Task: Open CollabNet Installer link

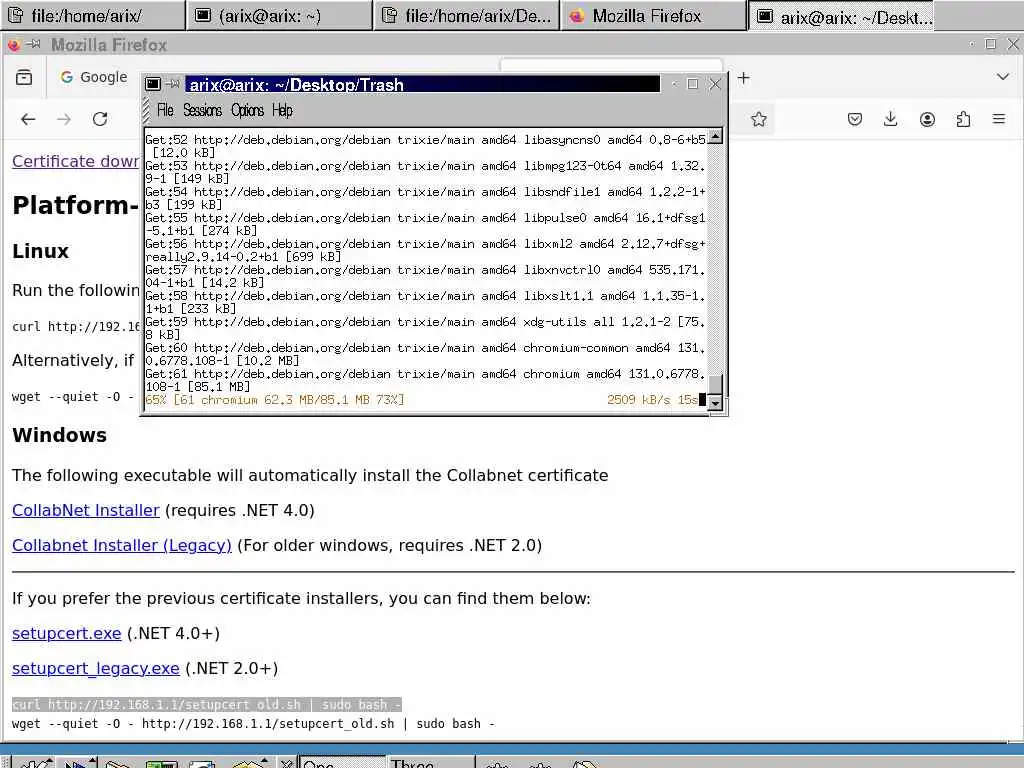Action: tap(86, 510)
